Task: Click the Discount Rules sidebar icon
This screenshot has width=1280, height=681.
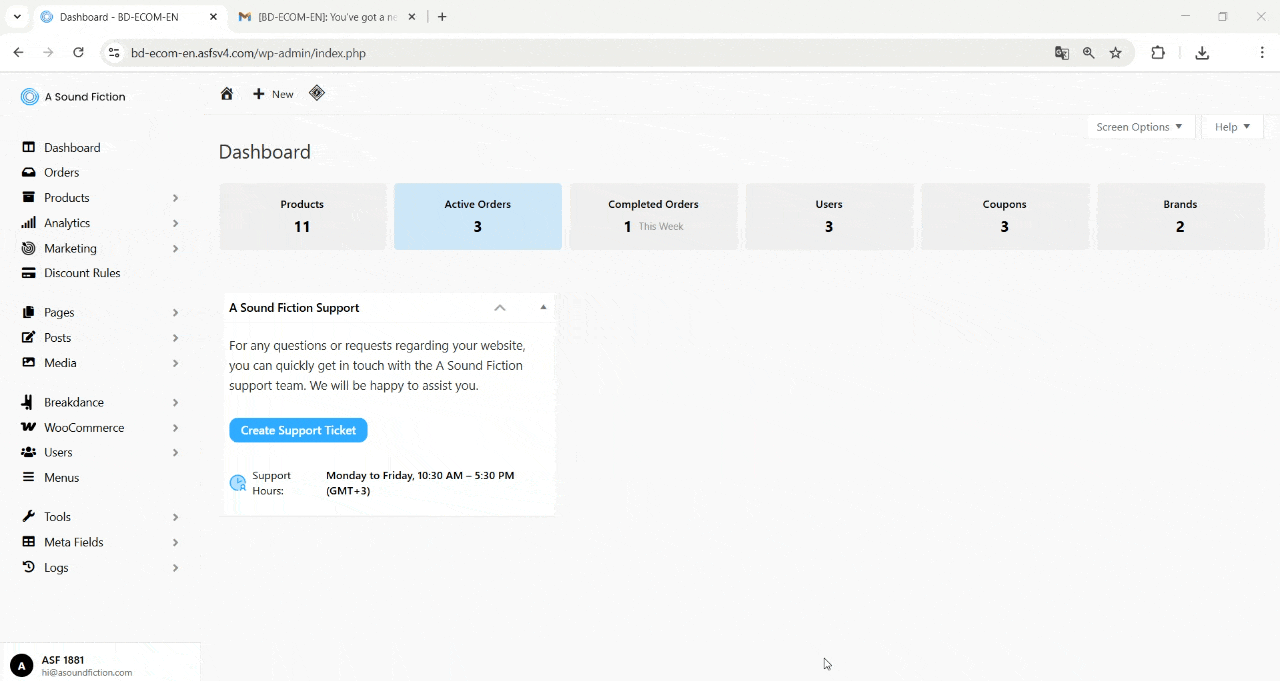Action: (x=28, y=272)
